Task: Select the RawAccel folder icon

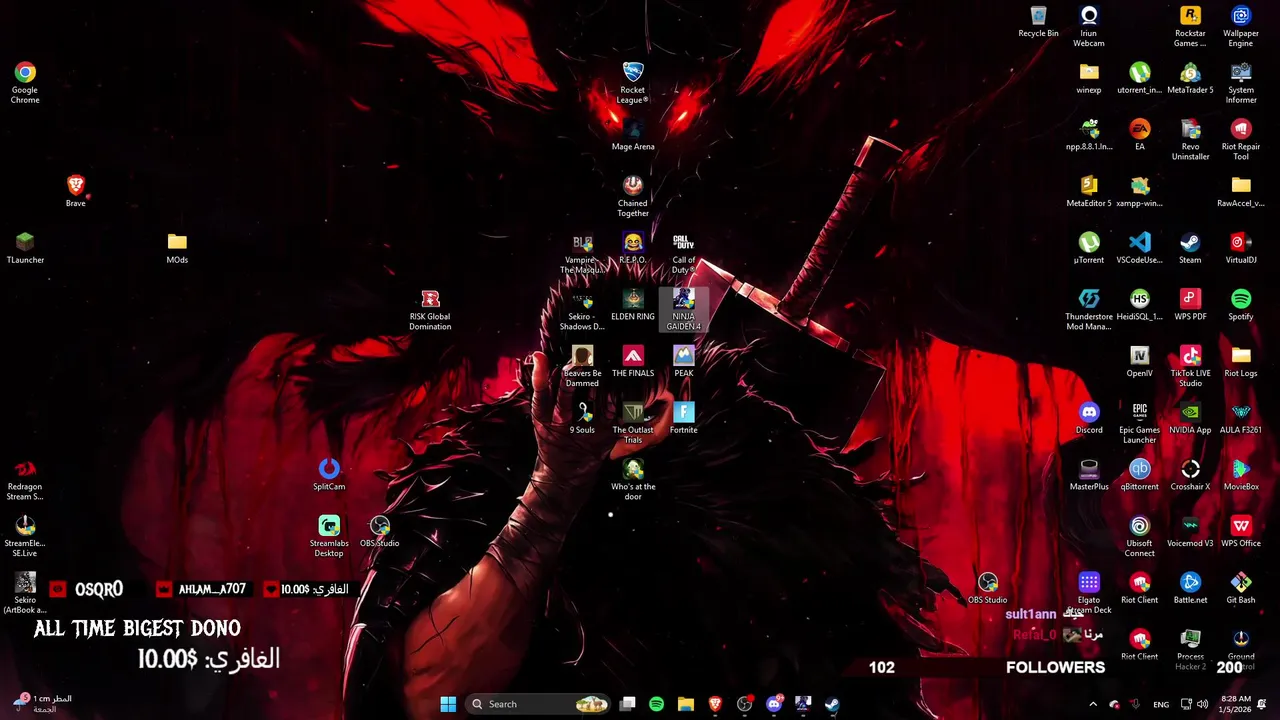Action: click(1241, 191)
